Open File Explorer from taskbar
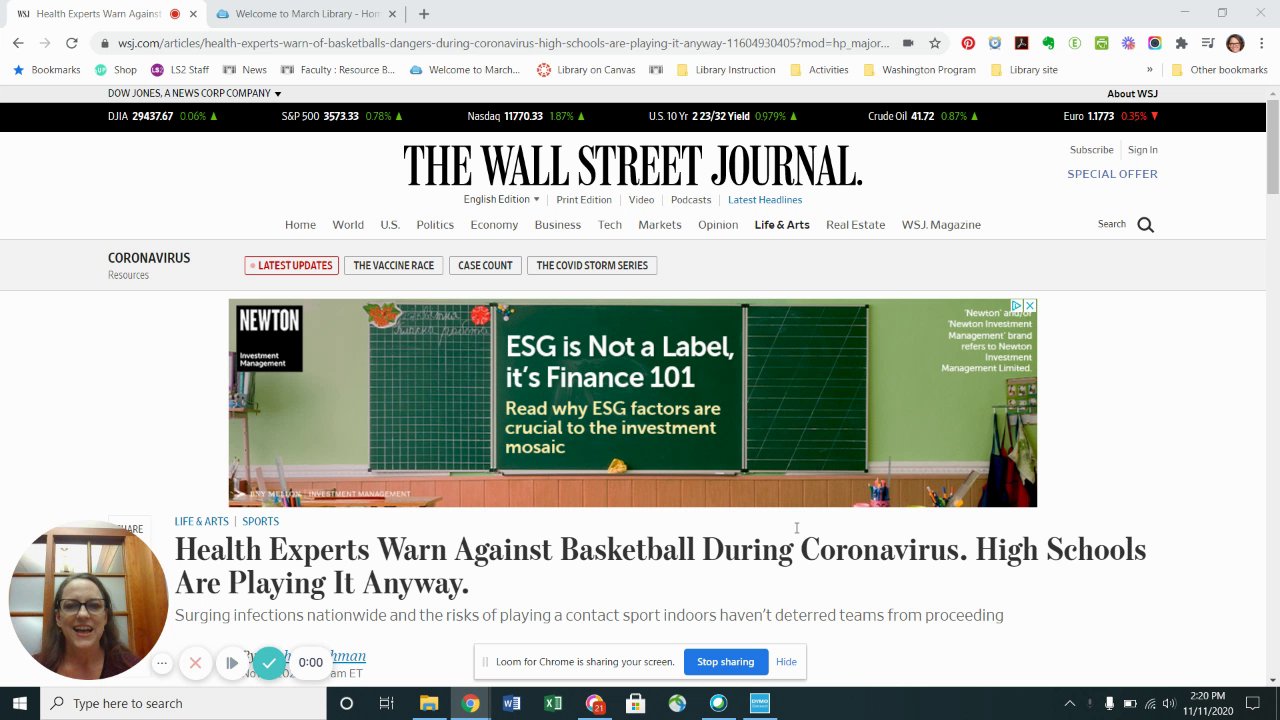This screenshot has height=720, width=1280. 429,703
